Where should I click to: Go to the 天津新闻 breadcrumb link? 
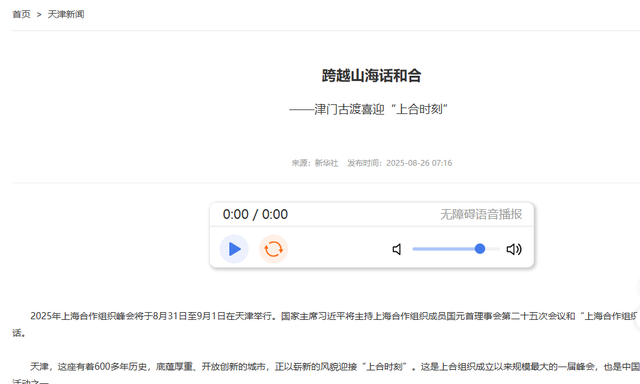(x=66, y=14)
